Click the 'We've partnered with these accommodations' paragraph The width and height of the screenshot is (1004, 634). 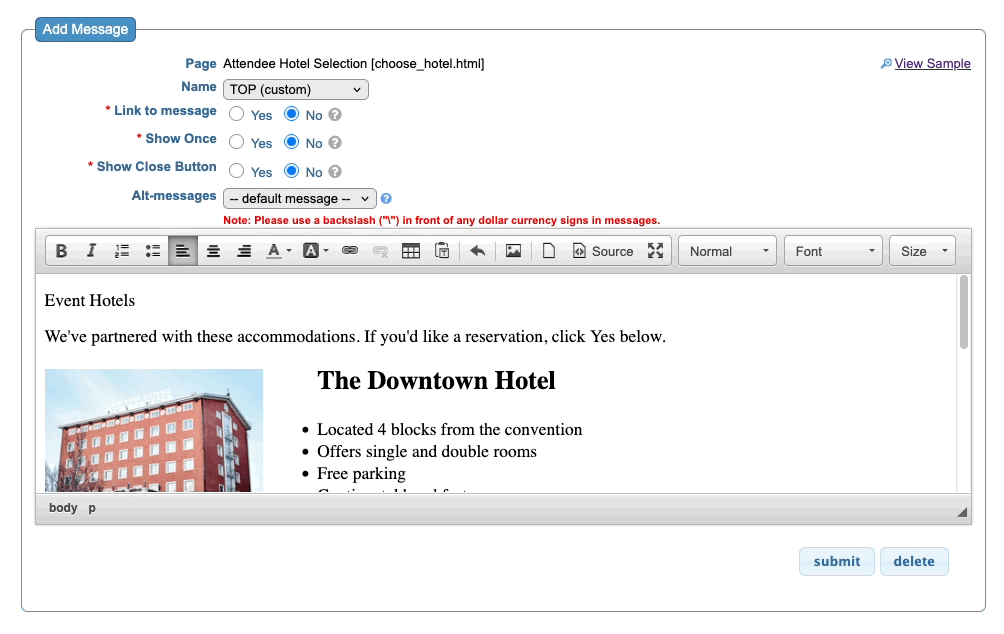[x=355, y=336]
